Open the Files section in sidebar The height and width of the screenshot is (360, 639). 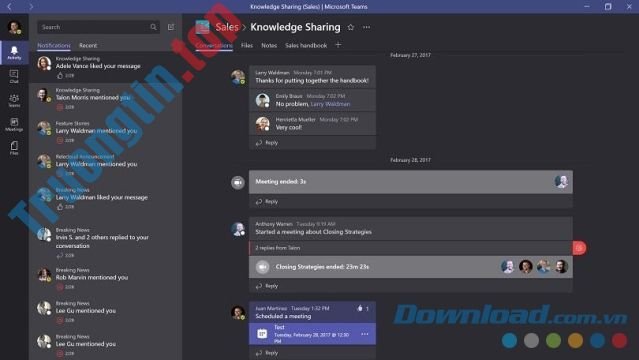coord(14,148)
